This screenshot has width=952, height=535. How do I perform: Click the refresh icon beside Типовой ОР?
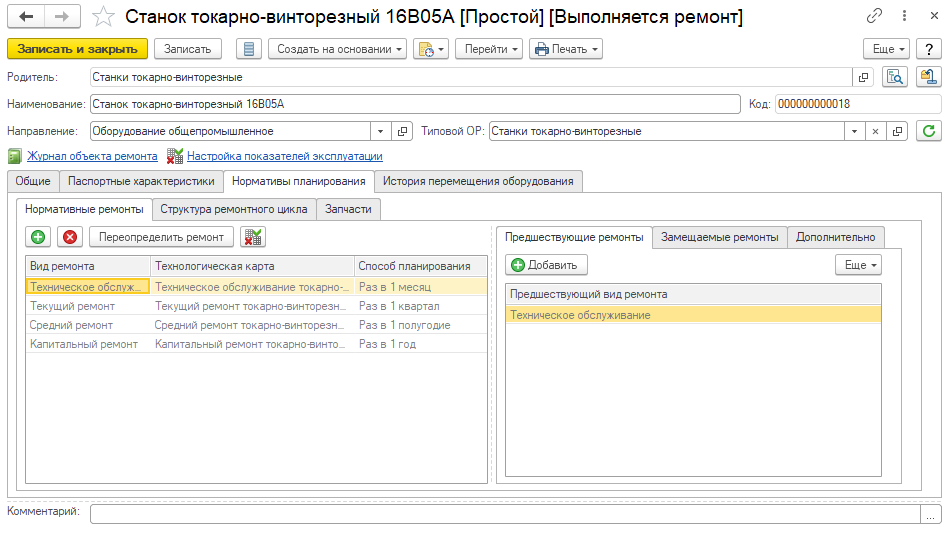[x=929, y=131]
